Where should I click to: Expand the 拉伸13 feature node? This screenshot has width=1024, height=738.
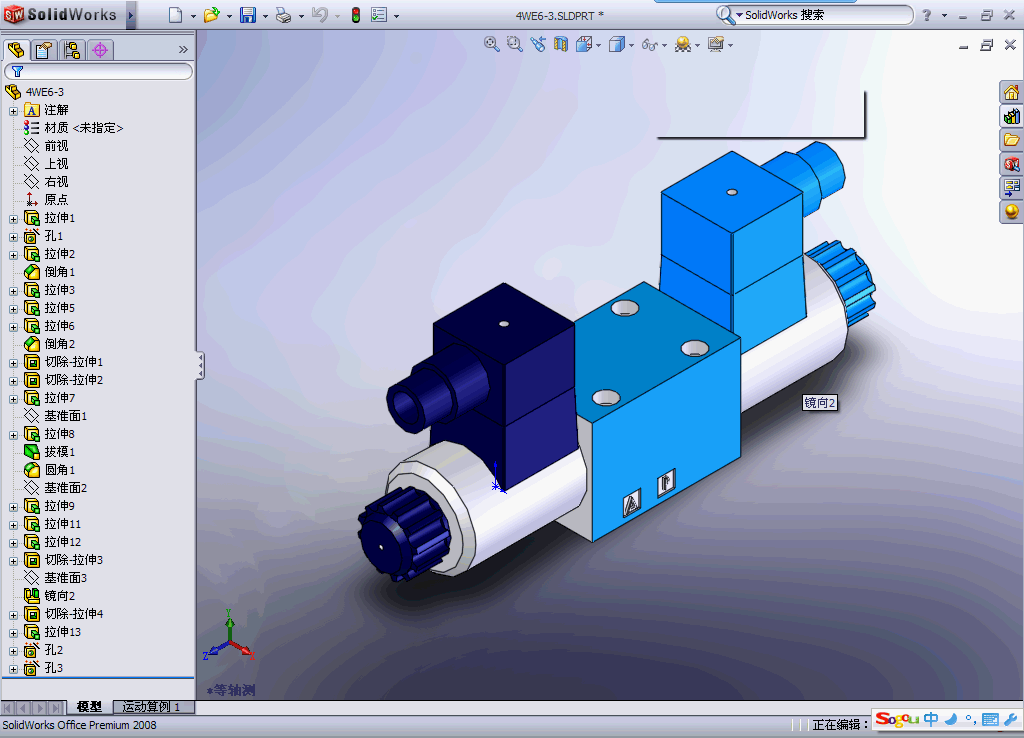click(x=13, y=633)
